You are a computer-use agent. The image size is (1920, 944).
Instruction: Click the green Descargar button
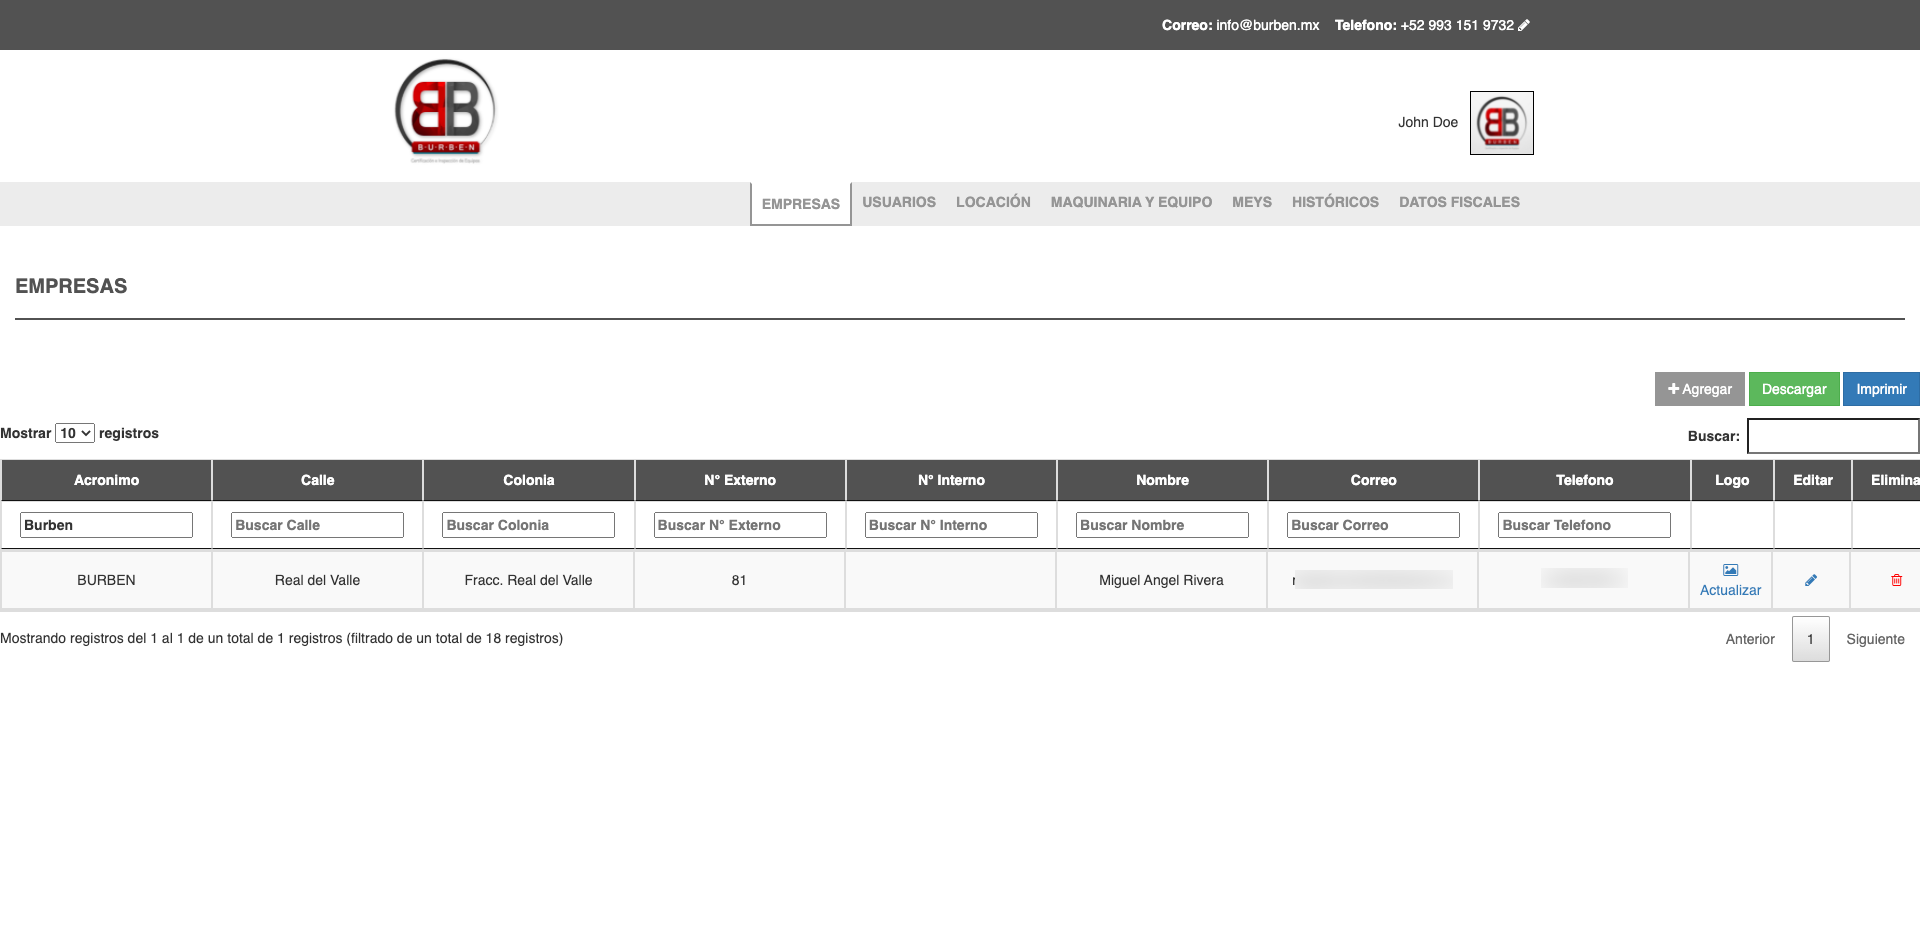click(1794, 389)
